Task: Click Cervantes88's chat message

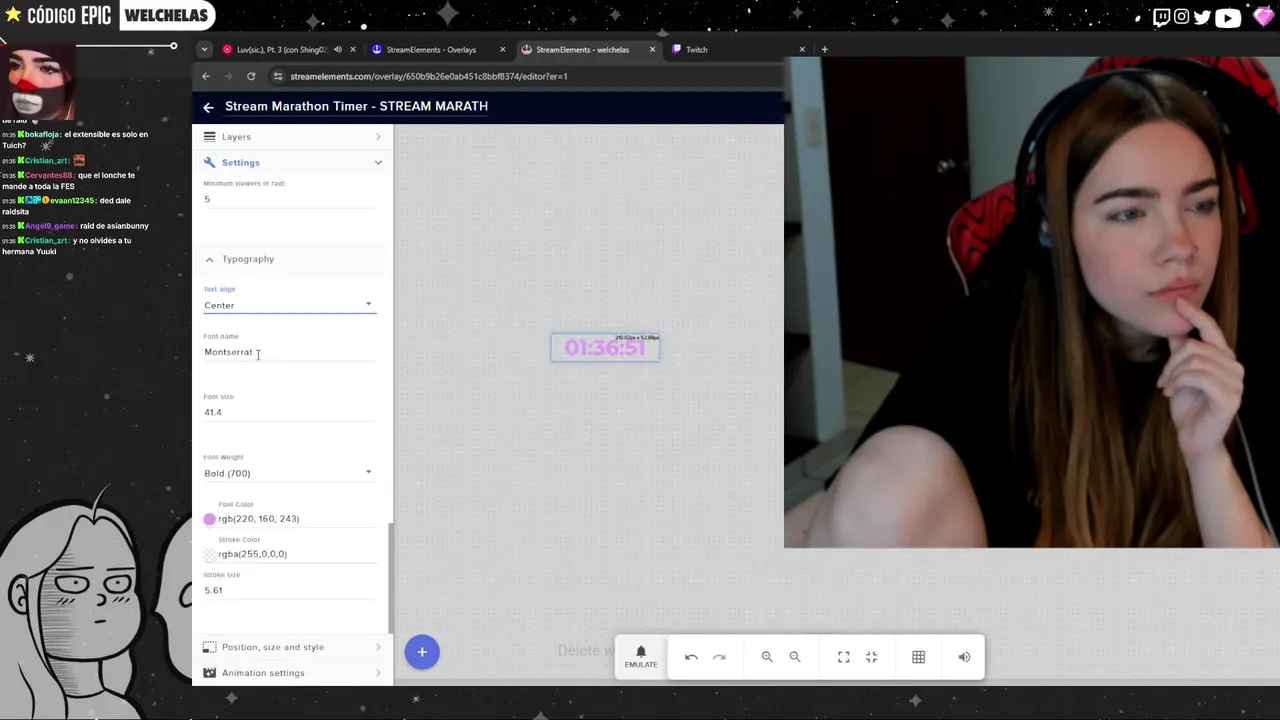Action: point(70,180)
